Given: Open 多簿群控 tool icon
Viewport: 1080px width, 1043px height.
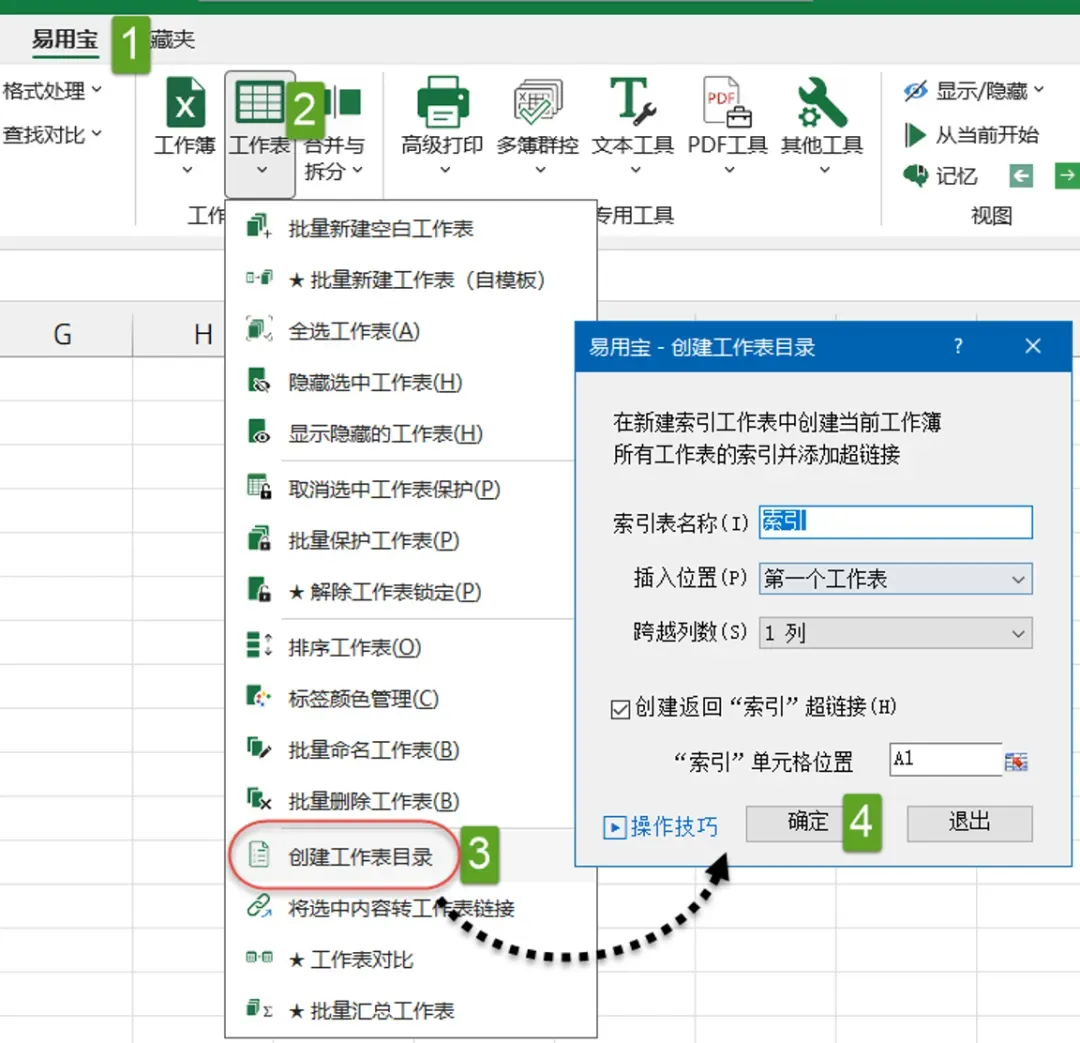Looking at the screenshot, I should (x=538, y=102).
